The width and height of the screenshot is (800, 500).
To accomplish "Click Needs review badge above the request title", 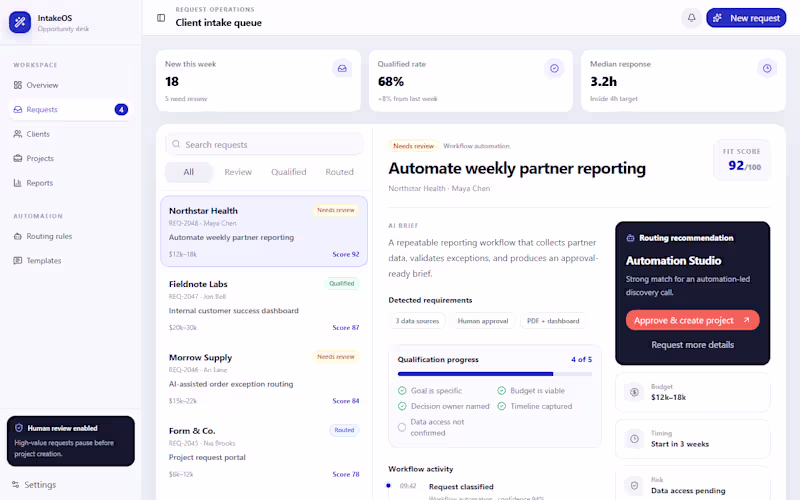I will click(413, 146).
